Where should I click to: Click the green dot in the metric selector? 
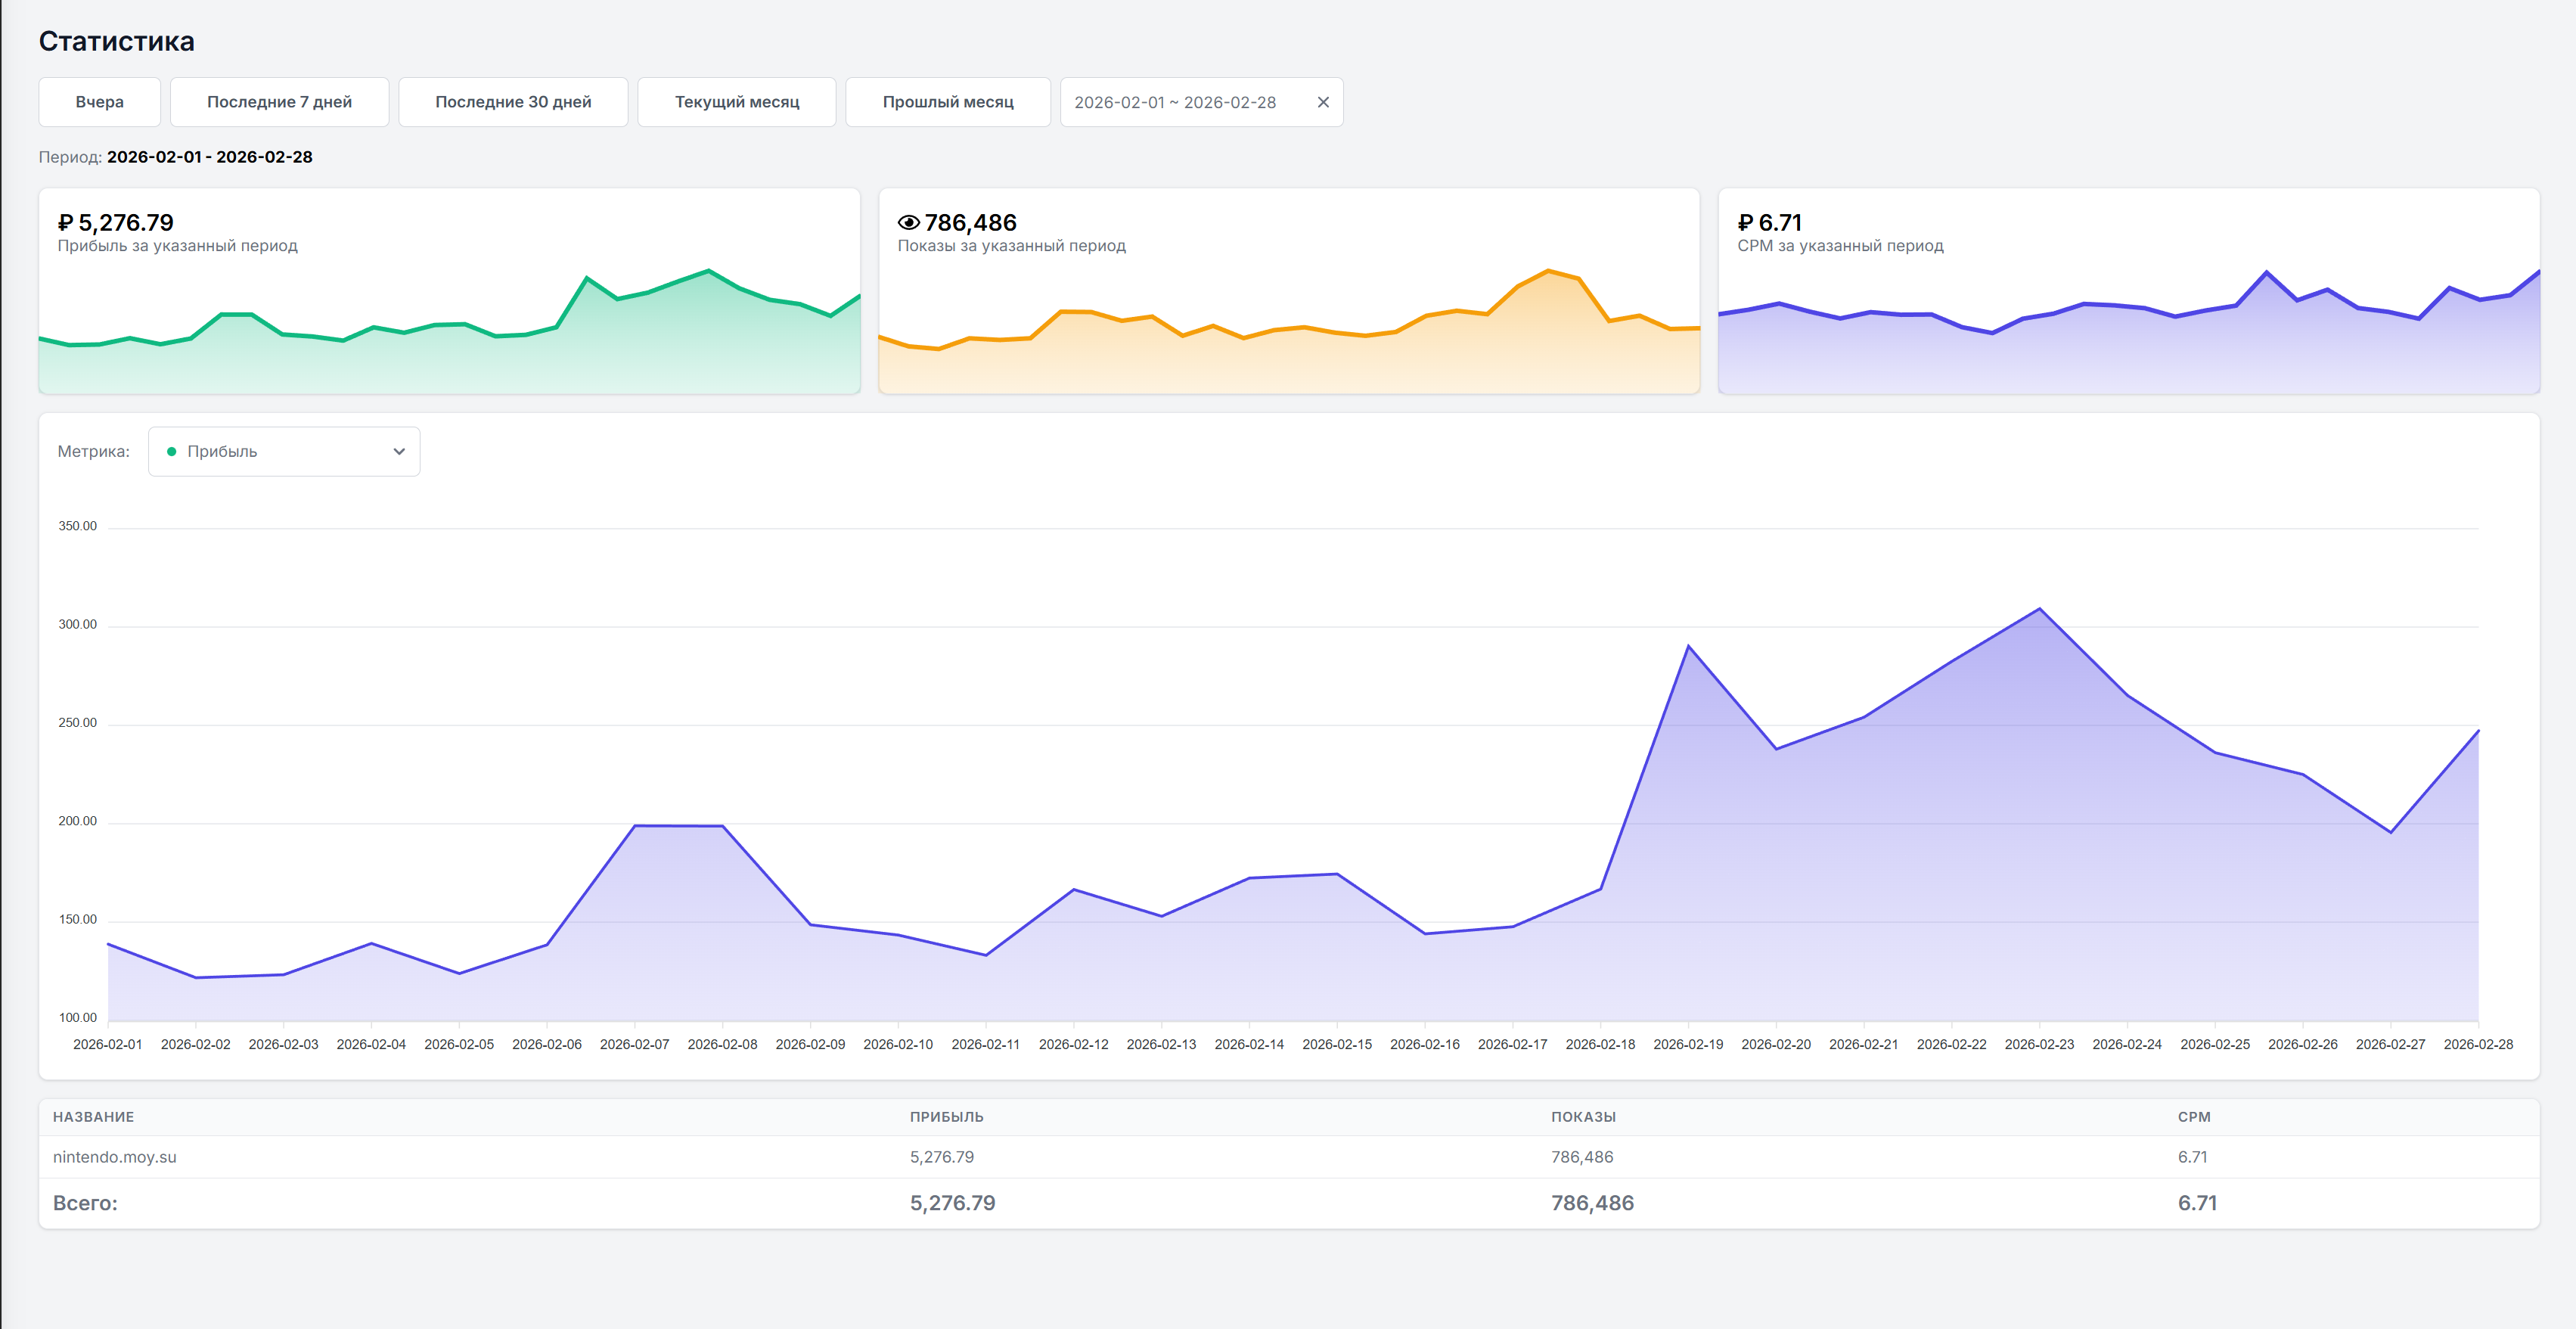(x=171, y=452)
